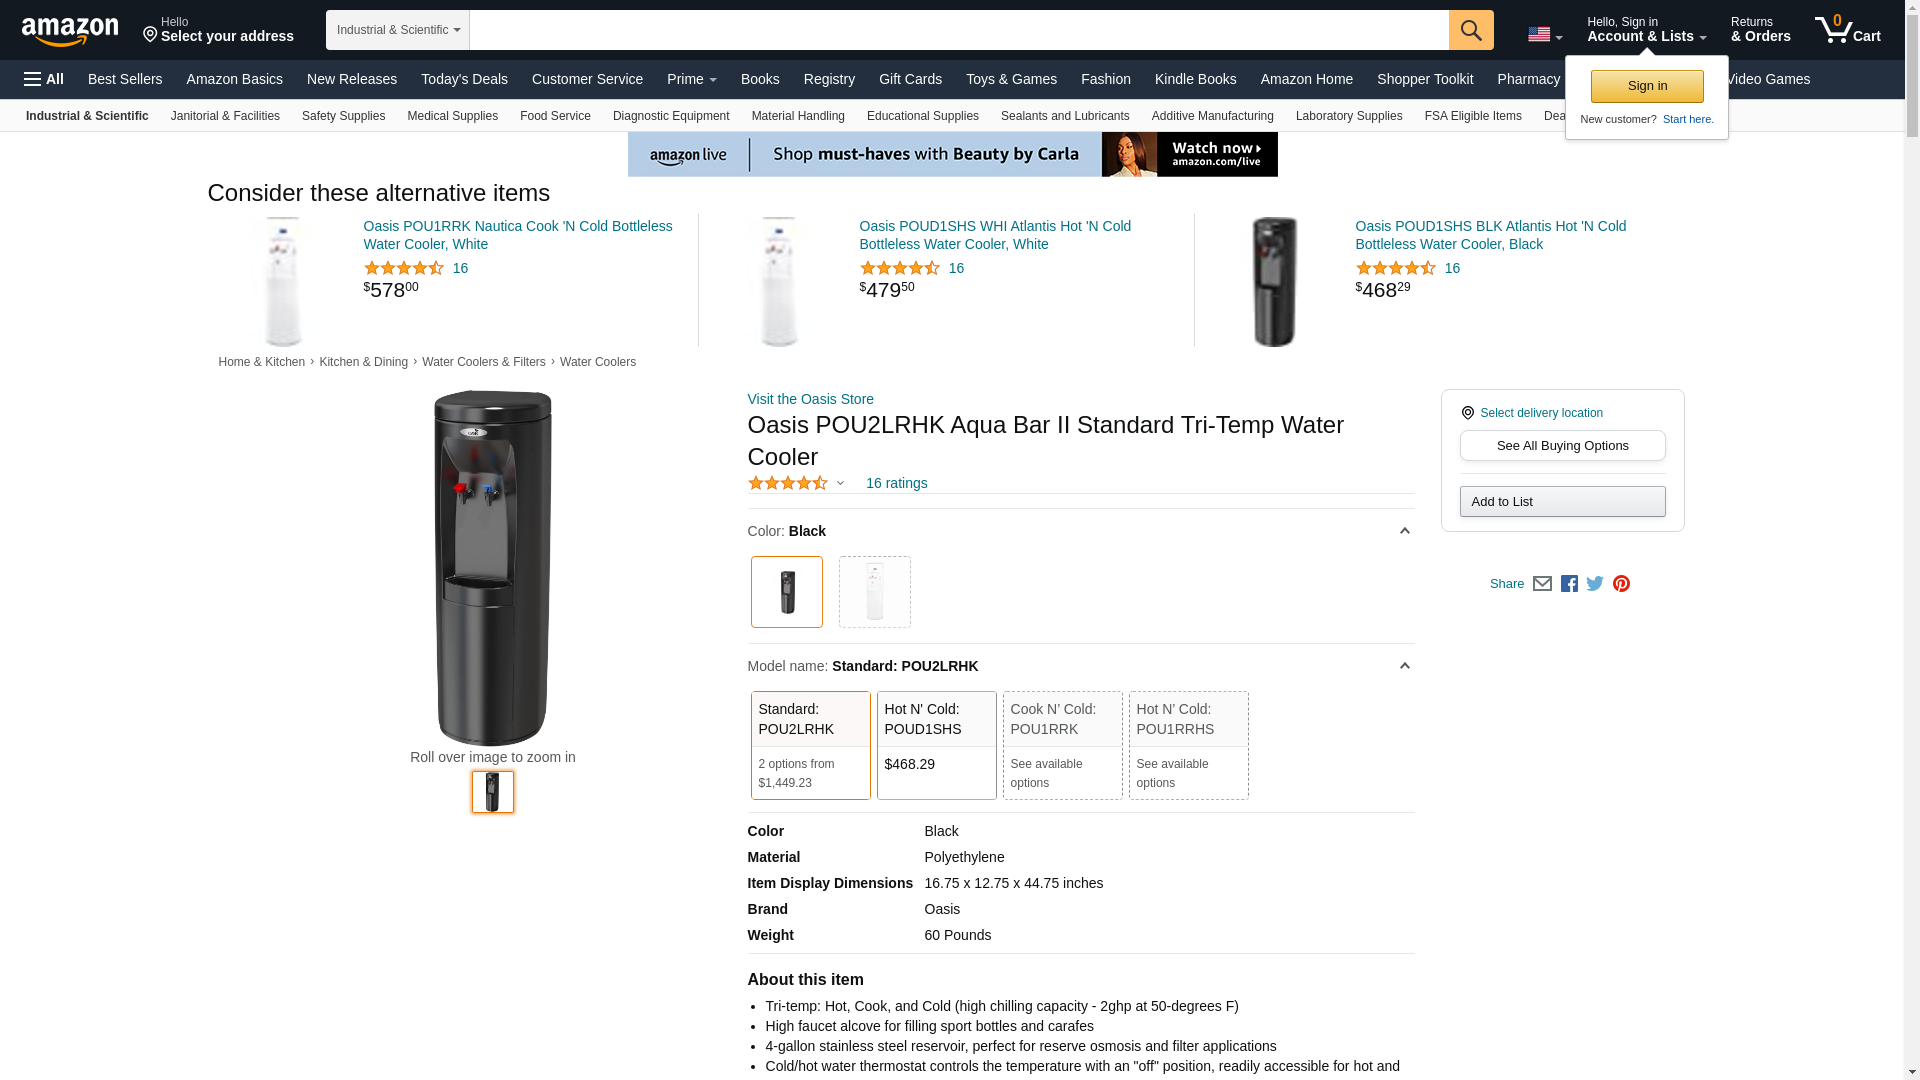Image resolution: width=1920 pixels, height=1080 pixels.
Task: Visit the Oasis Store link
Action: (810, 399)
